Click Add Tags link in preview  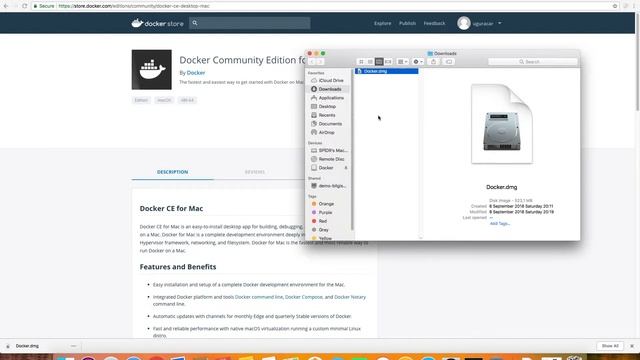[x=500, y=224]
